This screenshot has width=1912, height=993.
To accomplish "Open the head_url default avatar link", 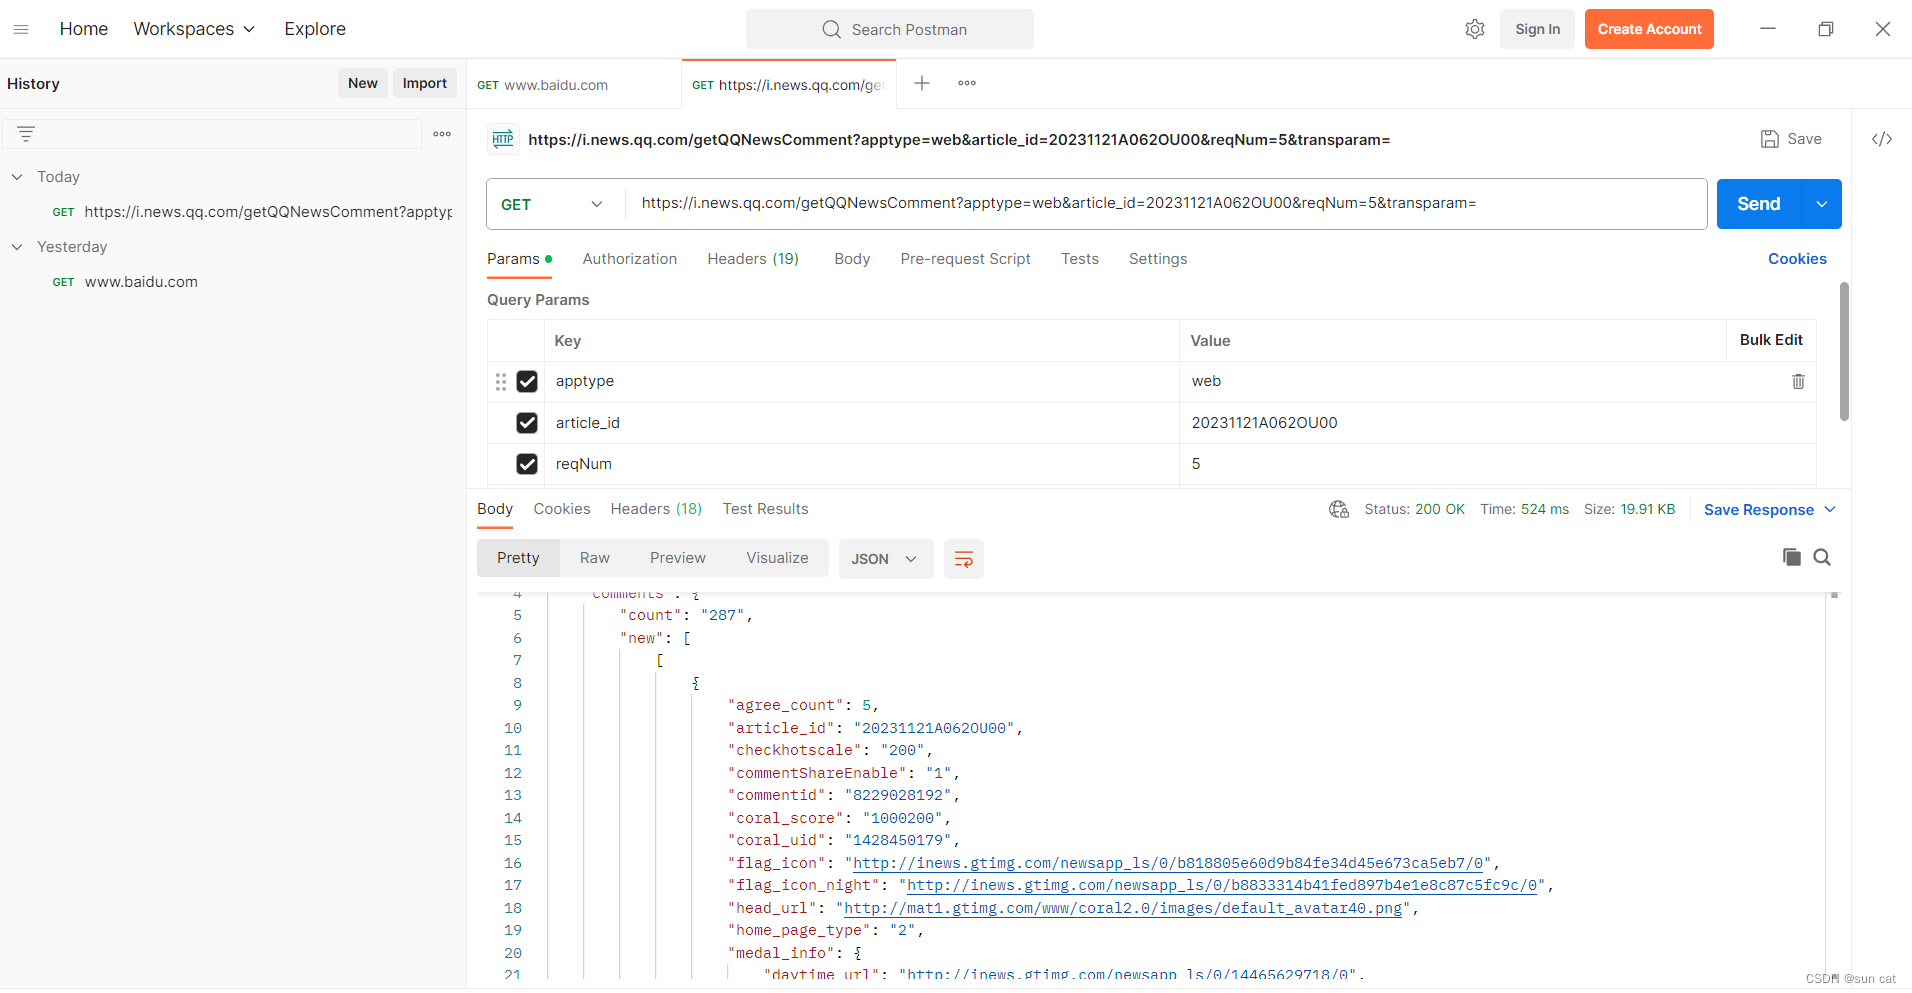I will (1123, 908).
